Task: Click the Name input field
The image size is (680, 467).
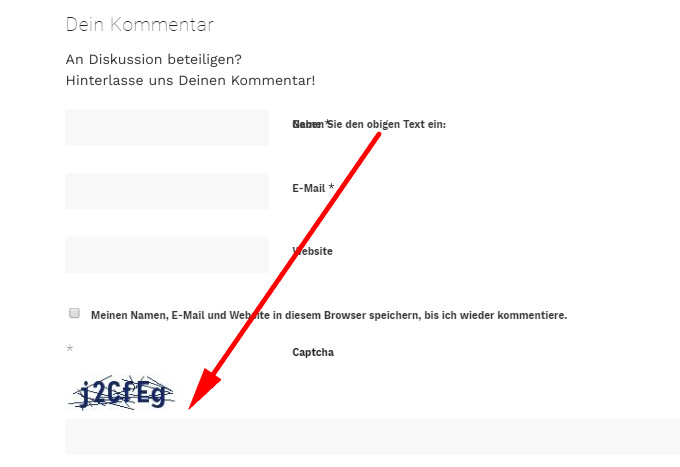Action: coord(167,127)
